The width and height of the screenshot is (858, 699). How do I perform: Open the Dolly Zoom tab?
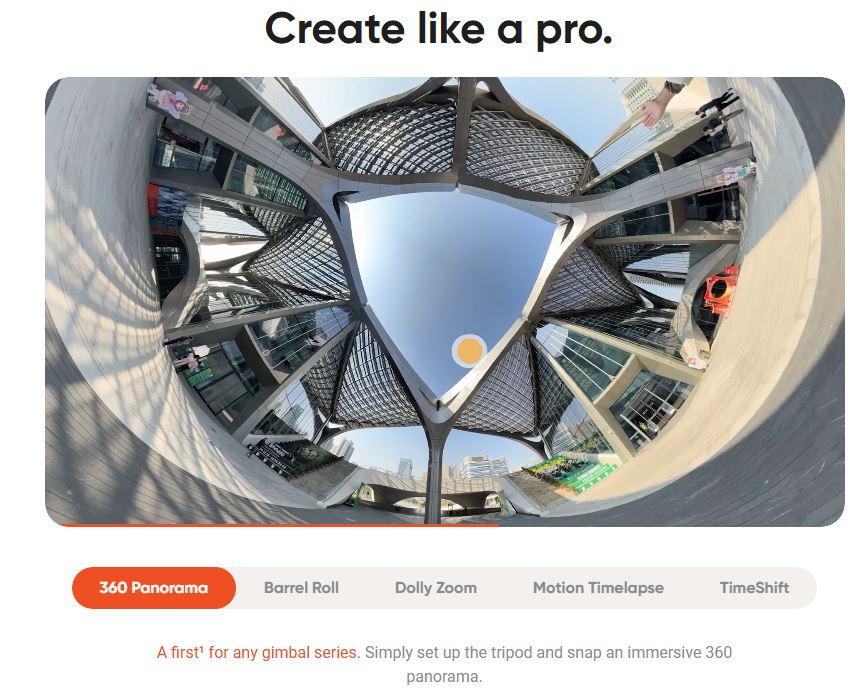coord(436,588)
